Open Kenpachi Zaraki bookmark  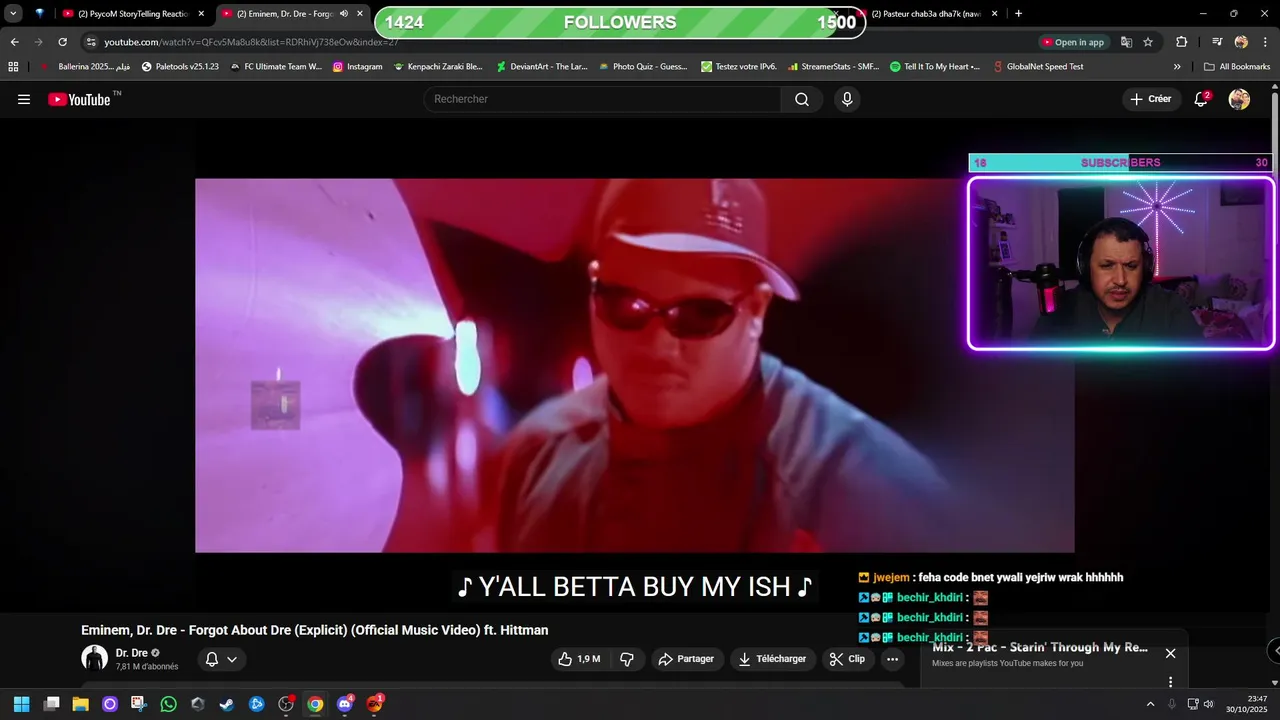pyautogui.click(x=438, y=67)
